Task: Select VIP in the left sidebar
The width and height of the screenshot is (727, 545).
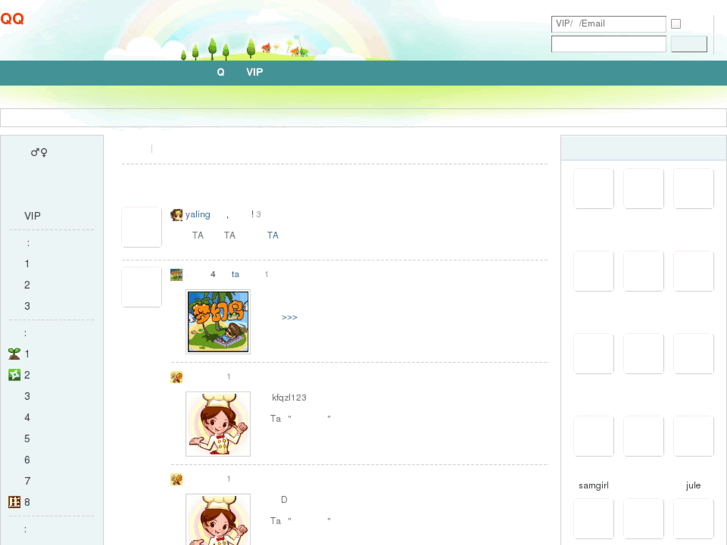Action: point(32,216)
